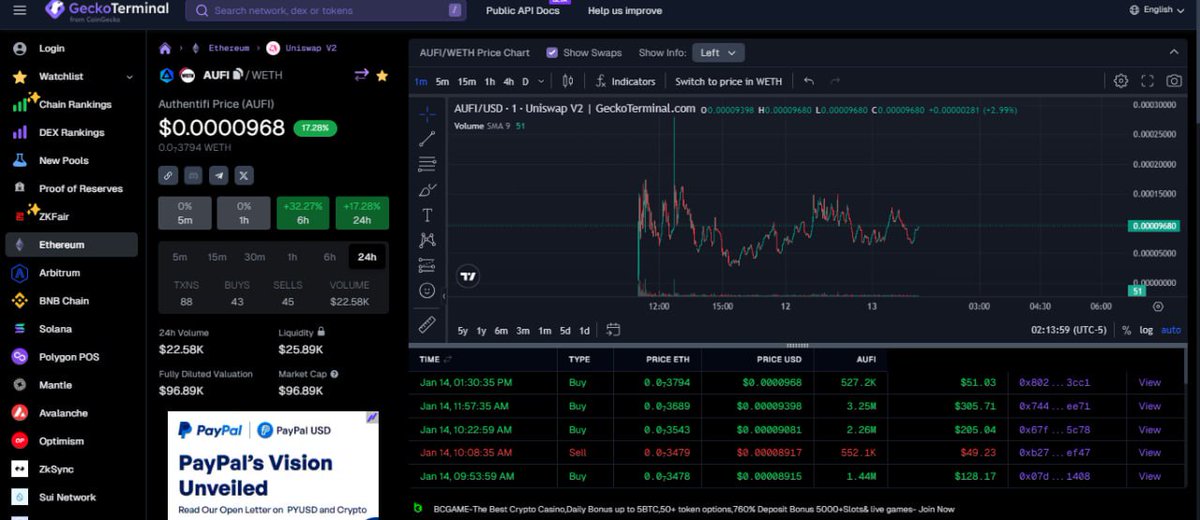Set chart range to 6m

[x=501, y=330]
